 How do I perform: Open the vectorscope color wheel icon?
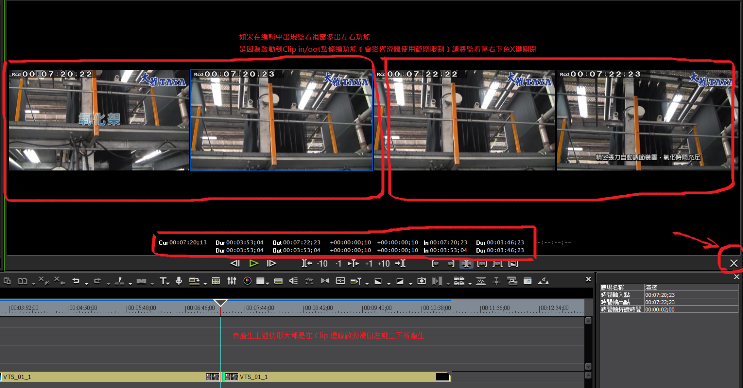click(x=247, y=281)
